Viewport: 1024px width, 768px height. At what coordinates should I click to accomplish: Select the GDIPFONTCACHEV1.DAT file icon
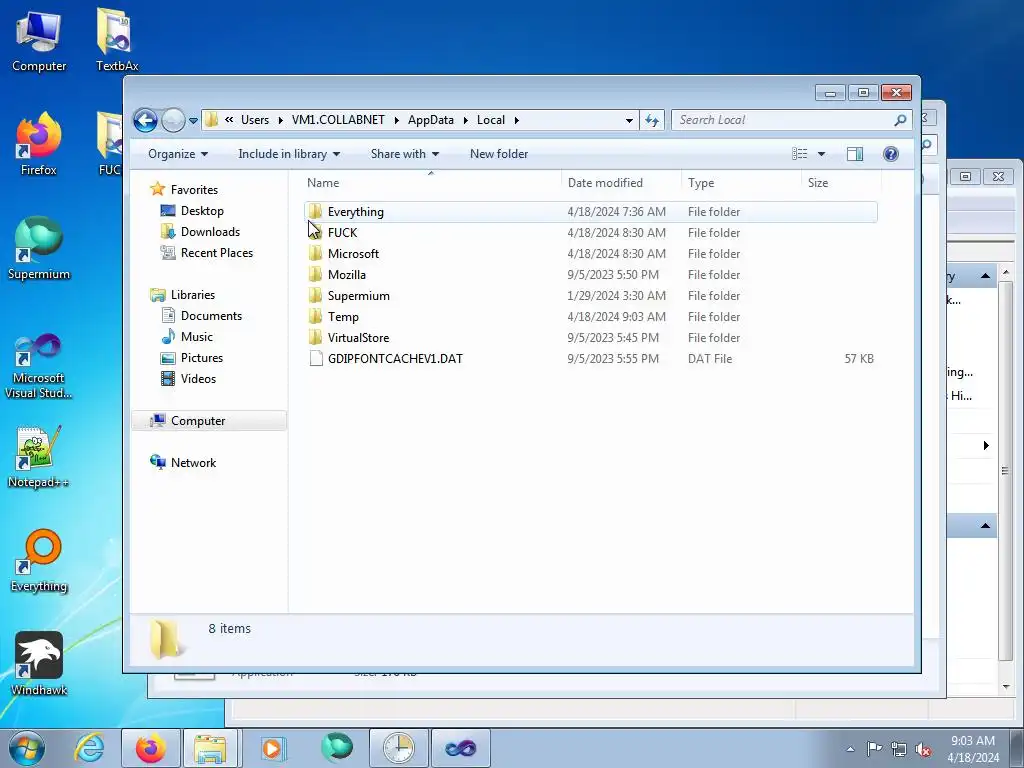[x=316, y=359]
